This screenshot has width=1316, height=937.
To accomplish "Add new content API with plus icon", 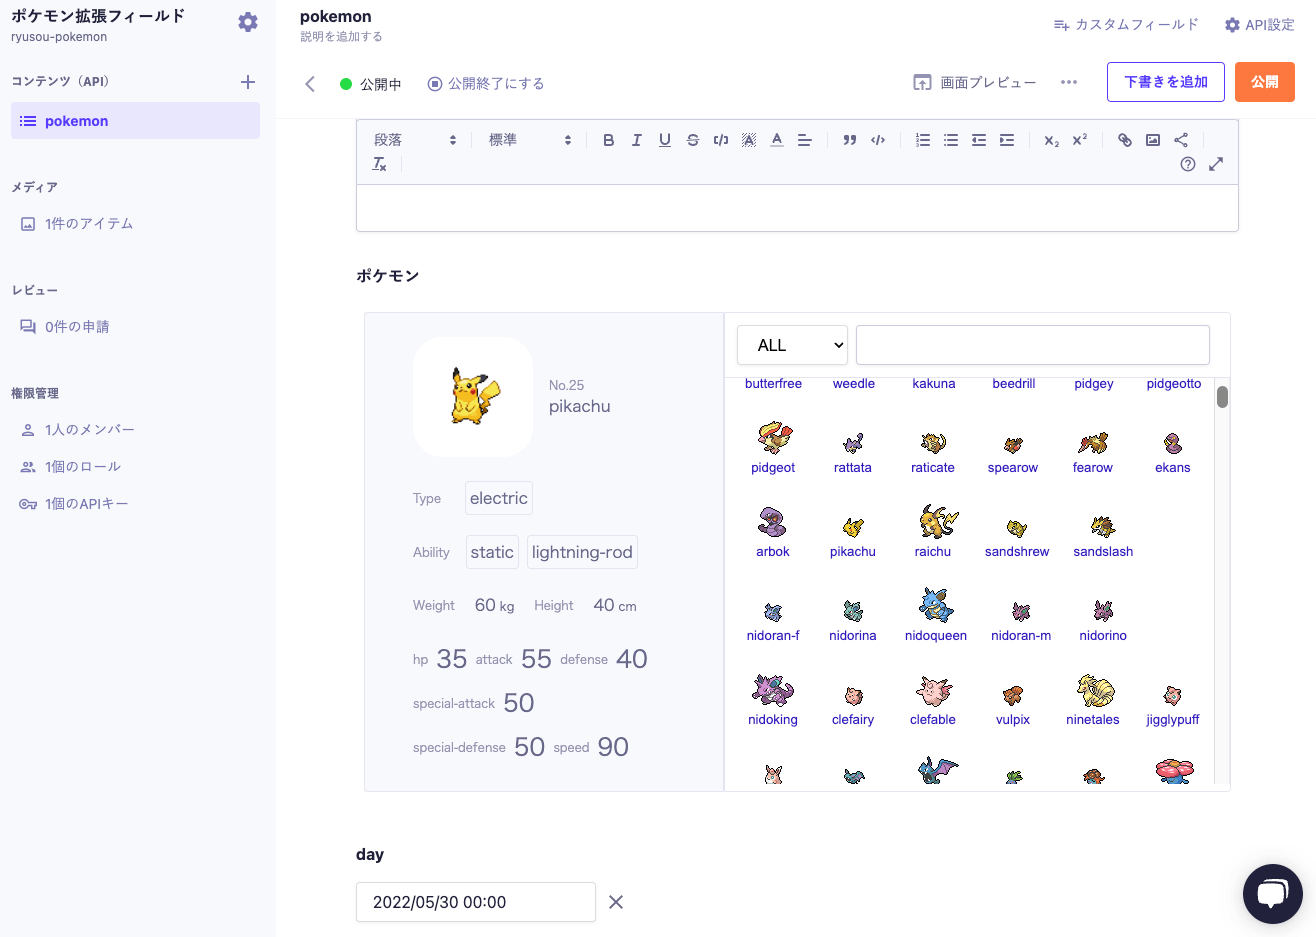I will [248, 82].
